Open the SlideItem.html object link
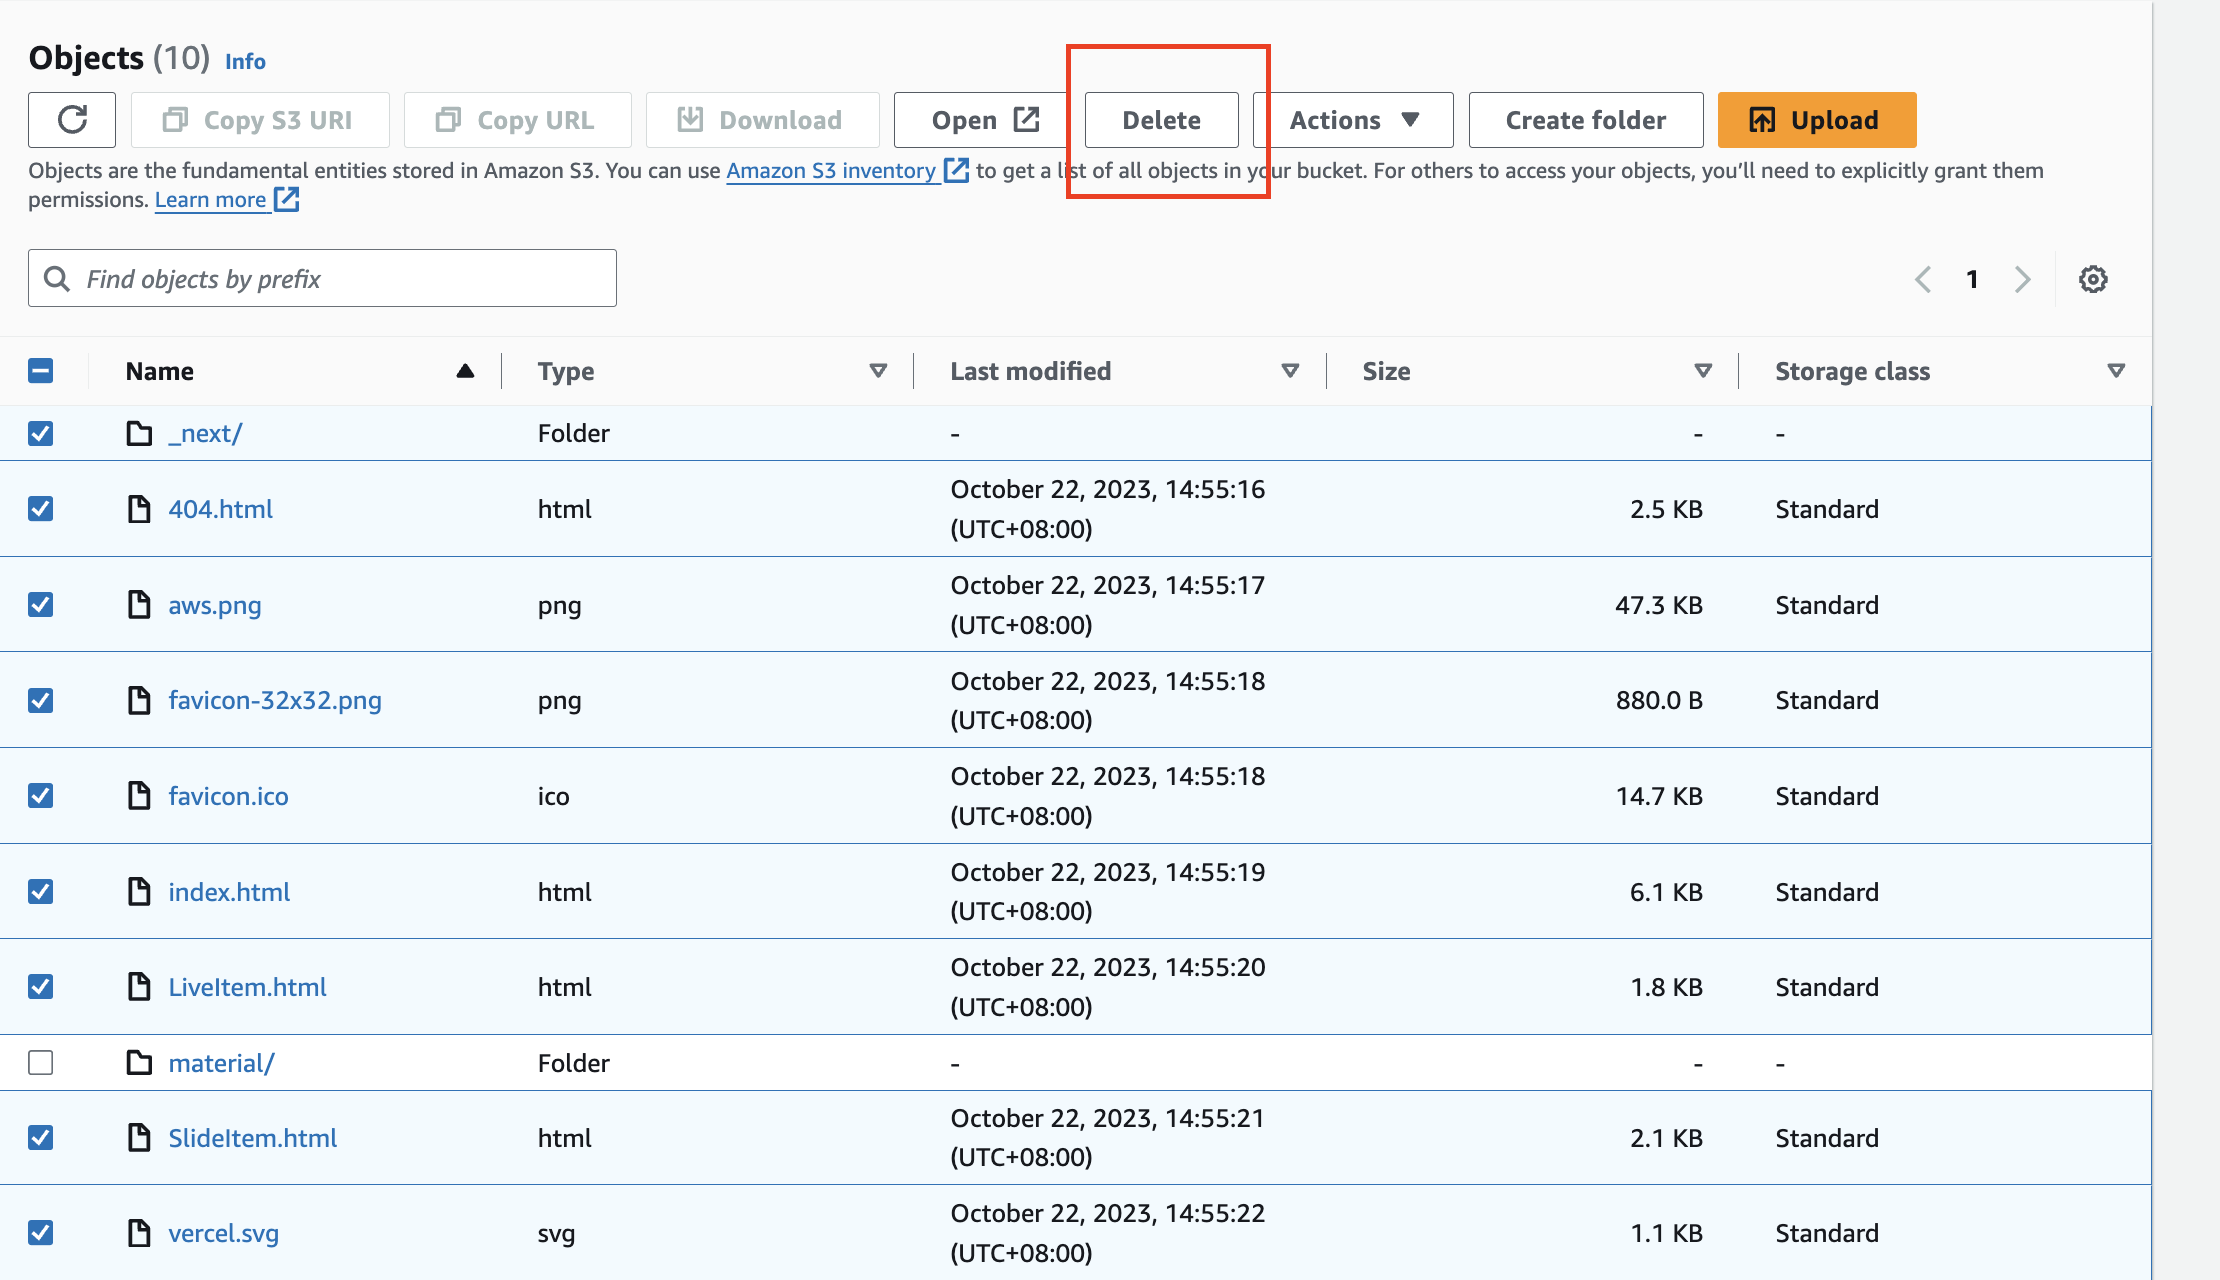 pos(252,1138)
